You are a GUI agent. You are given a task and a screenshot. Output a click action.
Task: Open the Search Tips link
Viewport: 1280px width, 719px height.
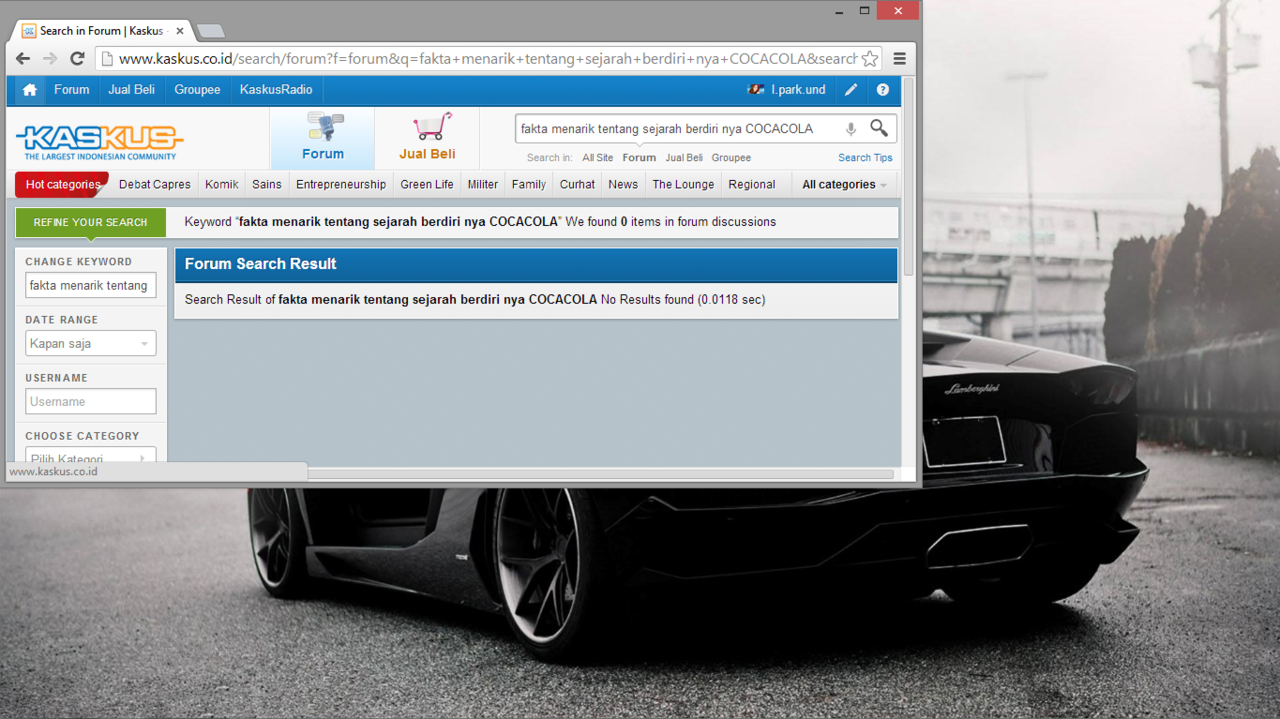click(865, 158)
